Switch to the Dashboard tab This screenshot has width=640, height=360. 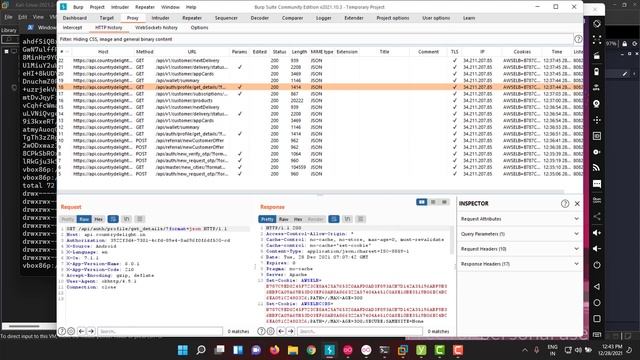tap(75, 18)
